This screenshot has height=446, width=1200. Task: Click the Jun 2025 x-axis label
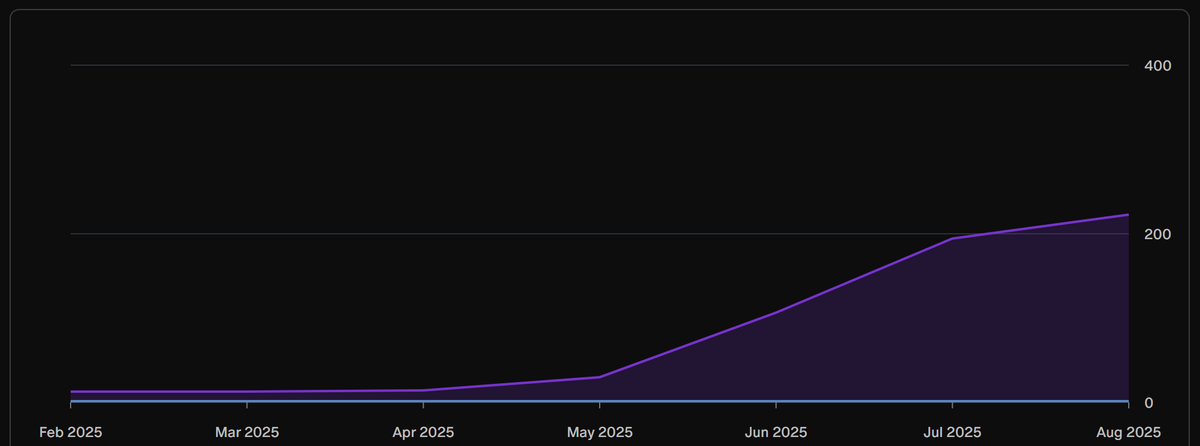(776, 432)
